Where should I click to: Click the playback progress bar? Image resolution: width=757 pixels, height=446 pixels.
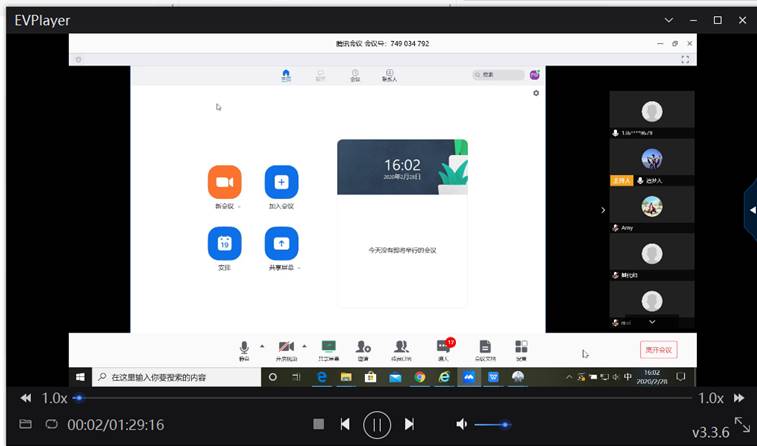(380, 398)
